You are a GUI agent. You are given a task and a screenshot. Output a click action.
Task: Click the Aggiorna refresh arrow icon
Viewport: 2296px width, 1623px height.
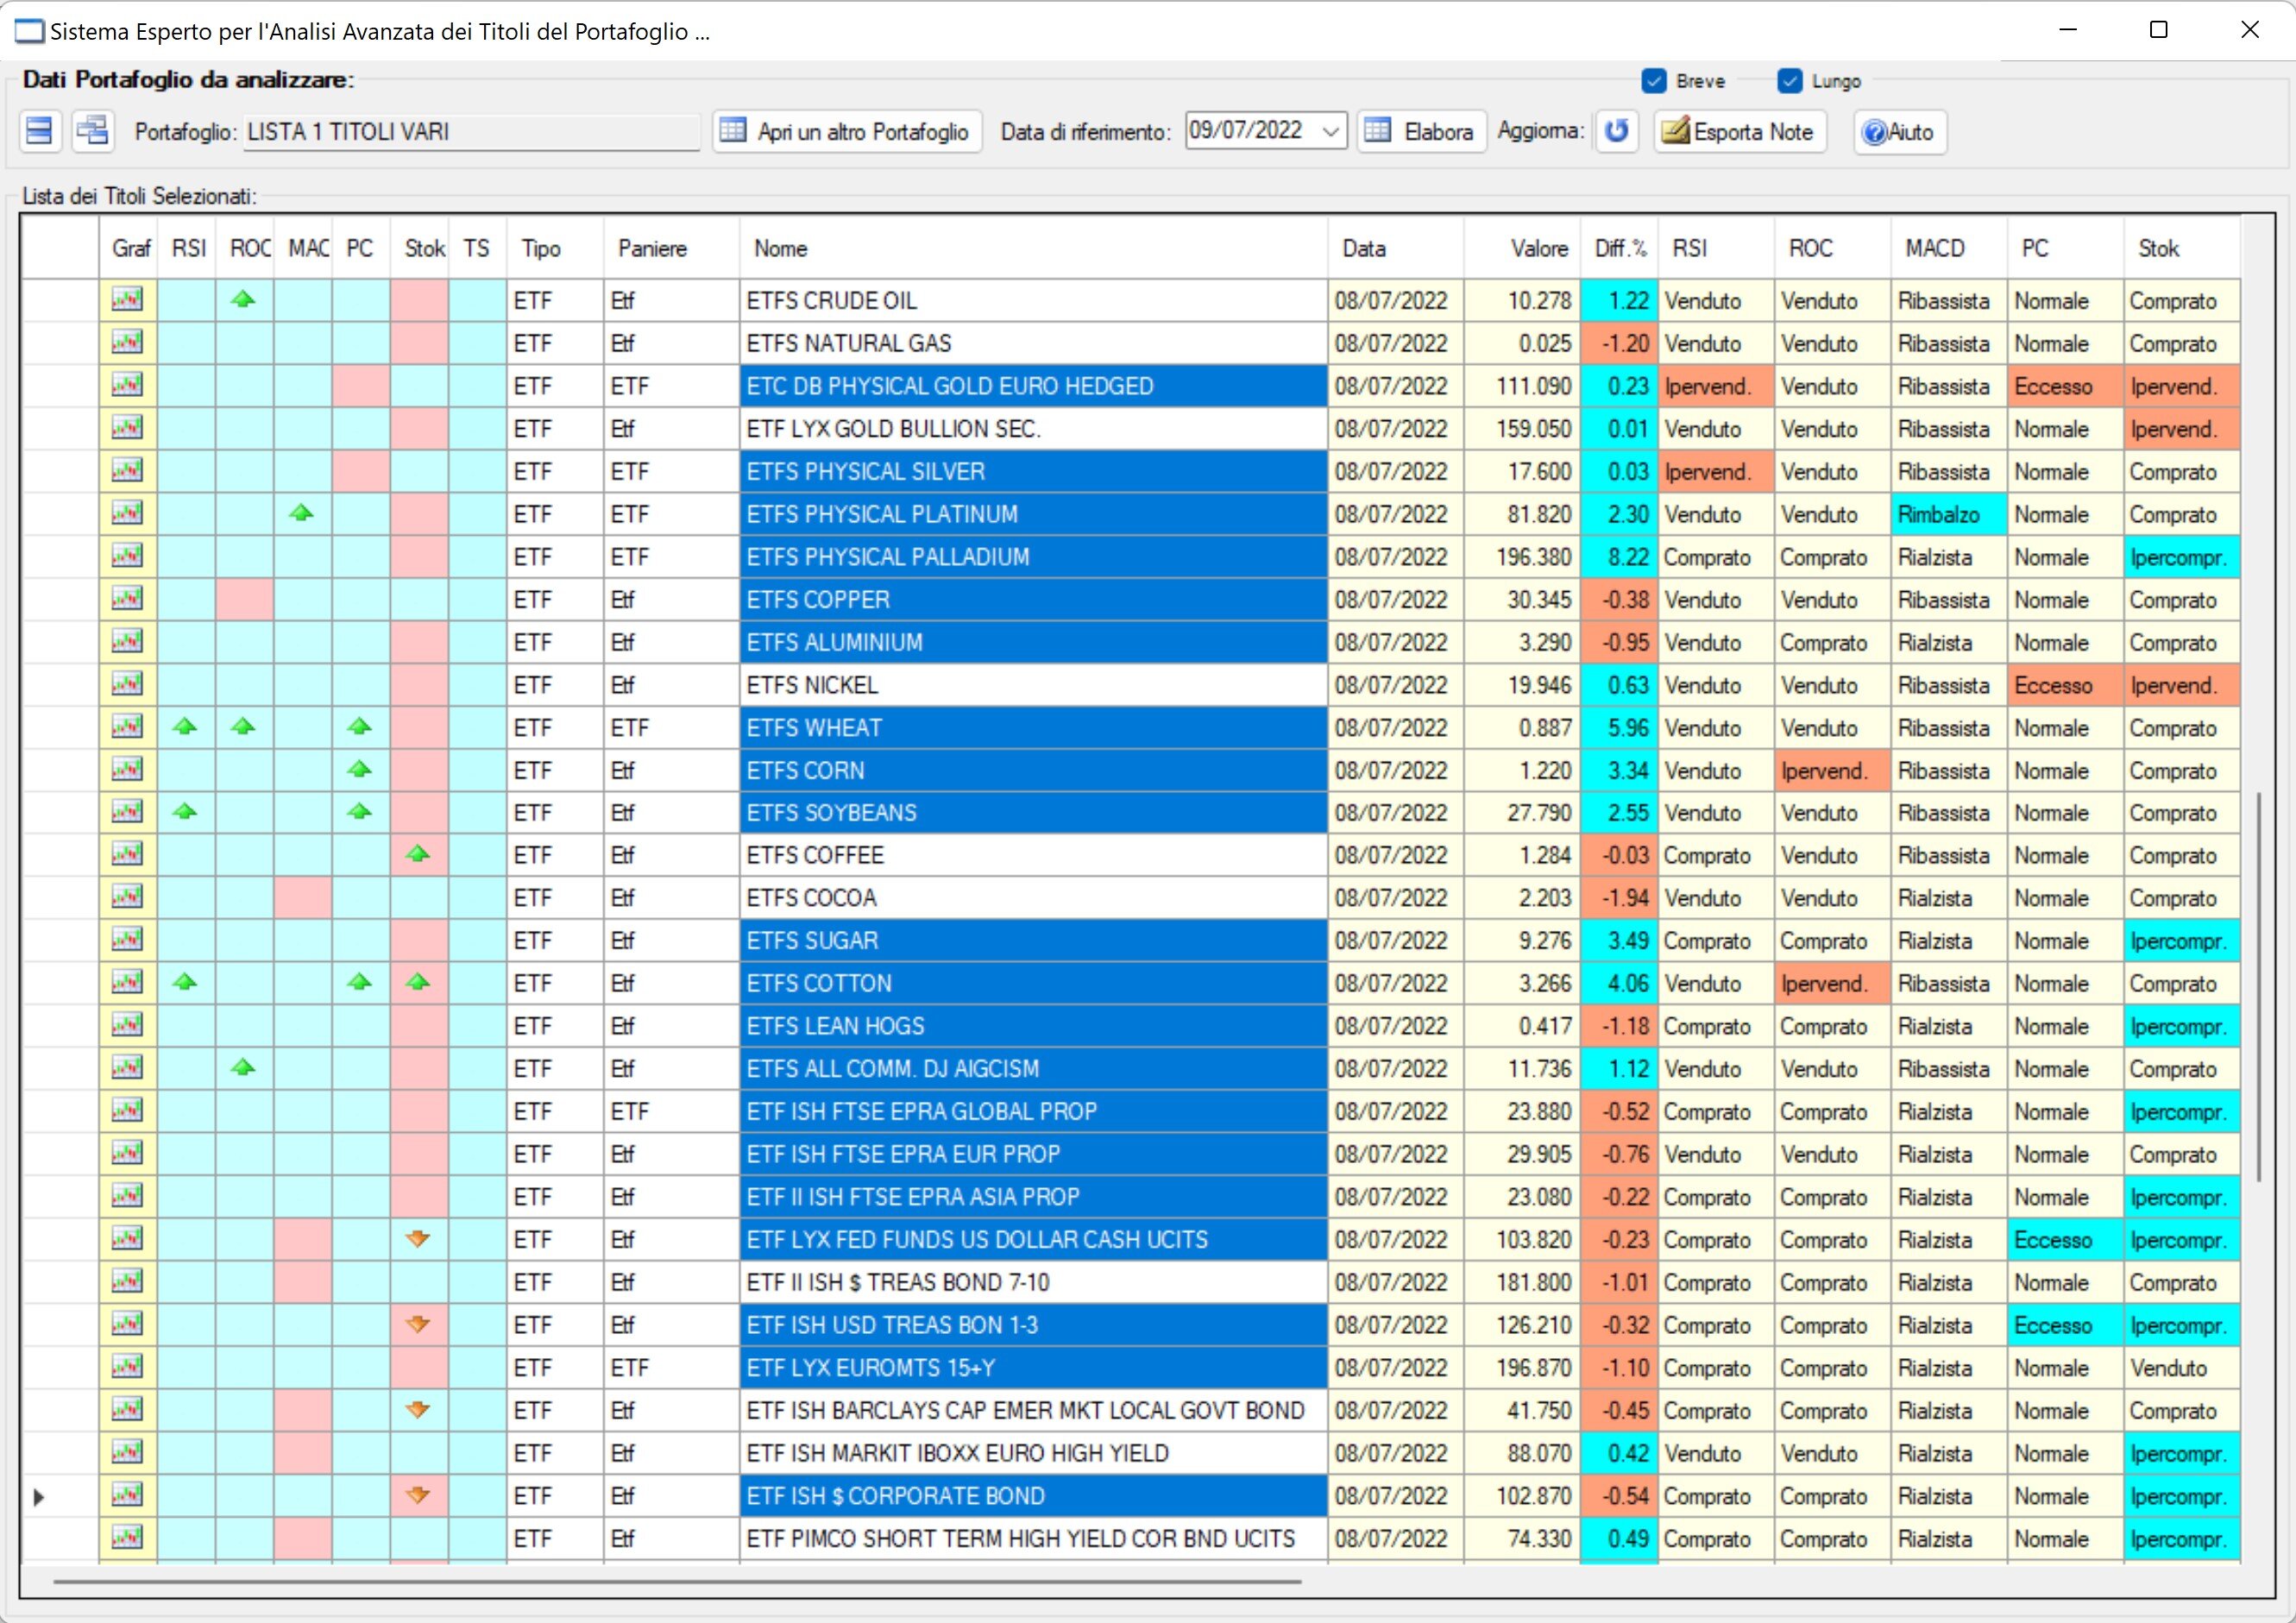point(1616,131)
